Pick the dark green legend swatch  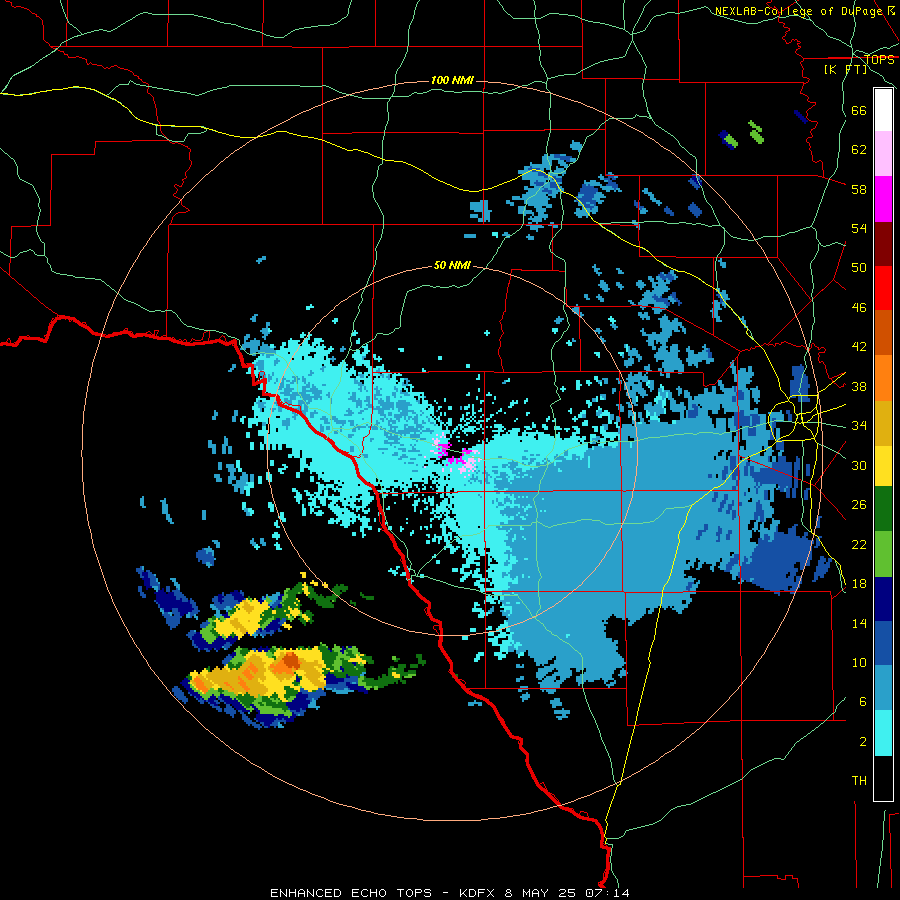click(883, 509)
